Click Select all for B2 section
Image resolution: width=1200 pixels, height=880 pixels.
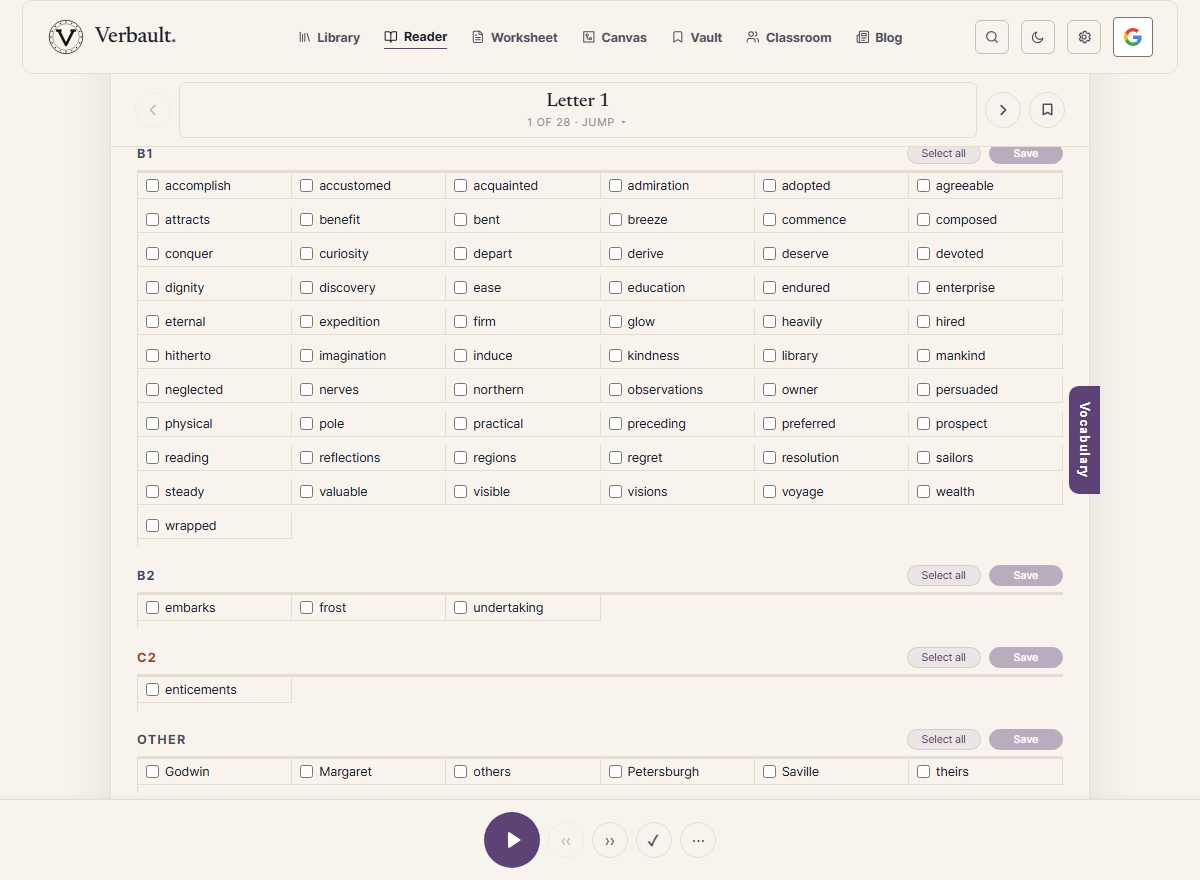pos(944,575)
